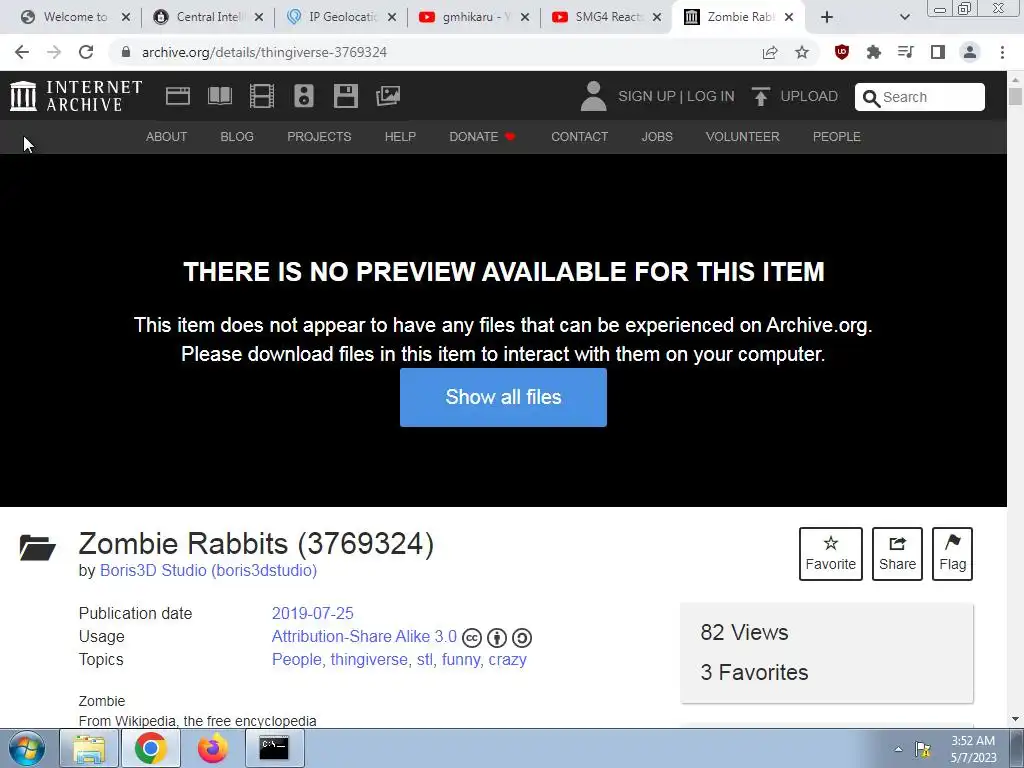Open Chrome's three-dot menu
This screenshot has height=768, width=1024.
1002,52
